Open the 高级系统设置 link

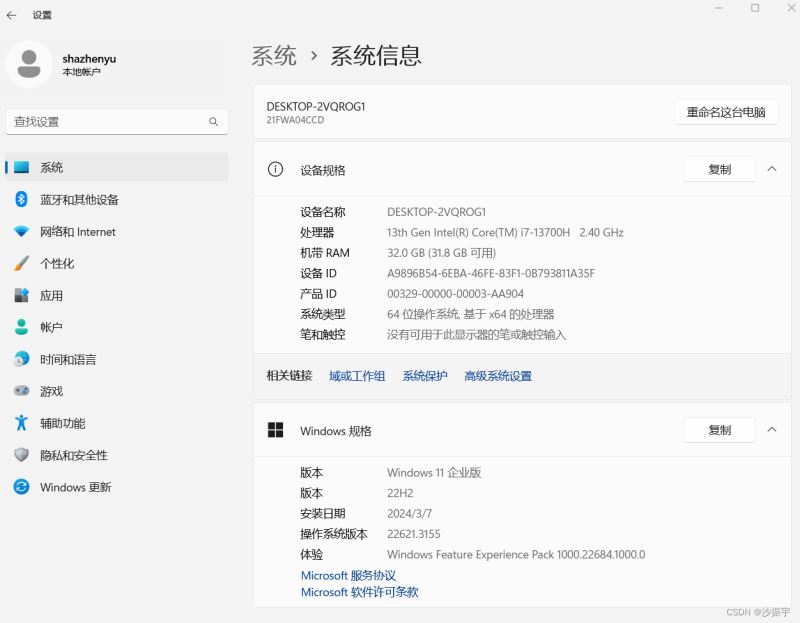[498, 376]
